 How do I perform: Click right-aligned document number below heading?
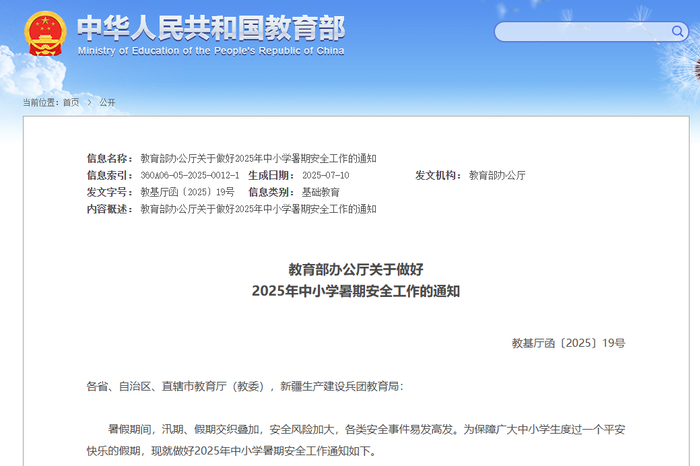568,343
